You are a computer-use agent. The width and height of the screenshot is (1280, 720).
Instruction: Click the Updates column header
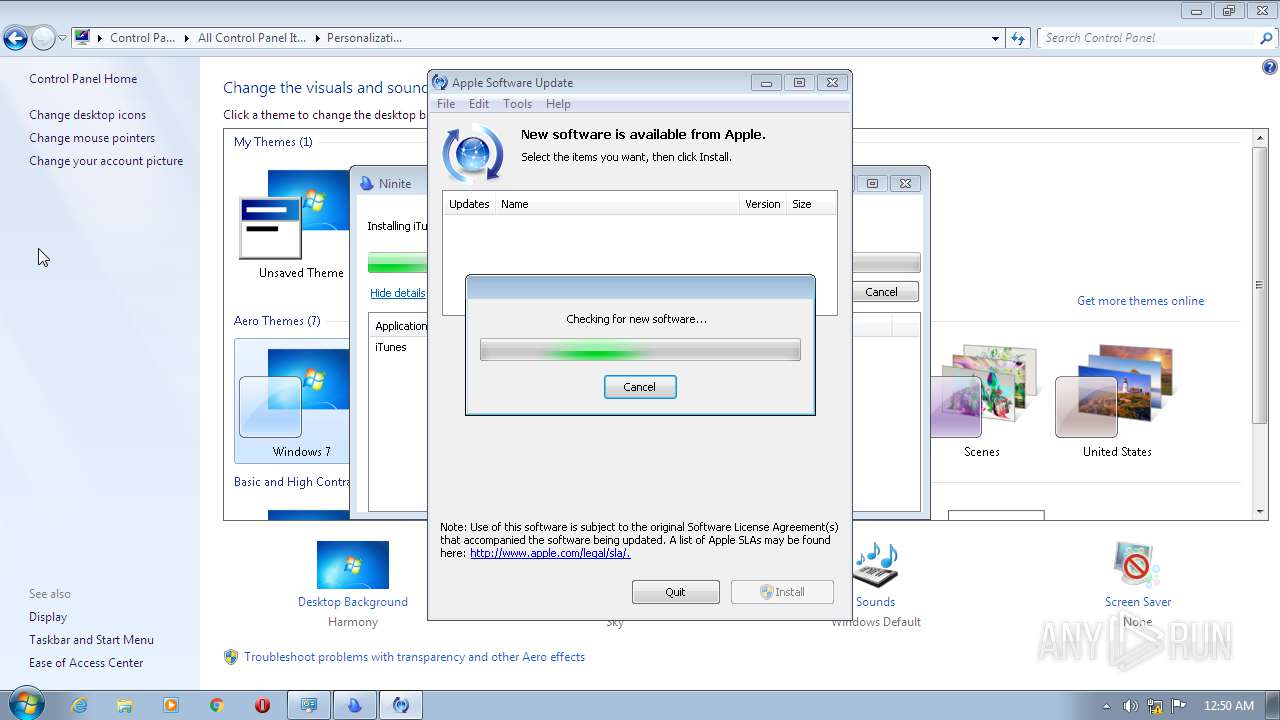click(469, 204)
